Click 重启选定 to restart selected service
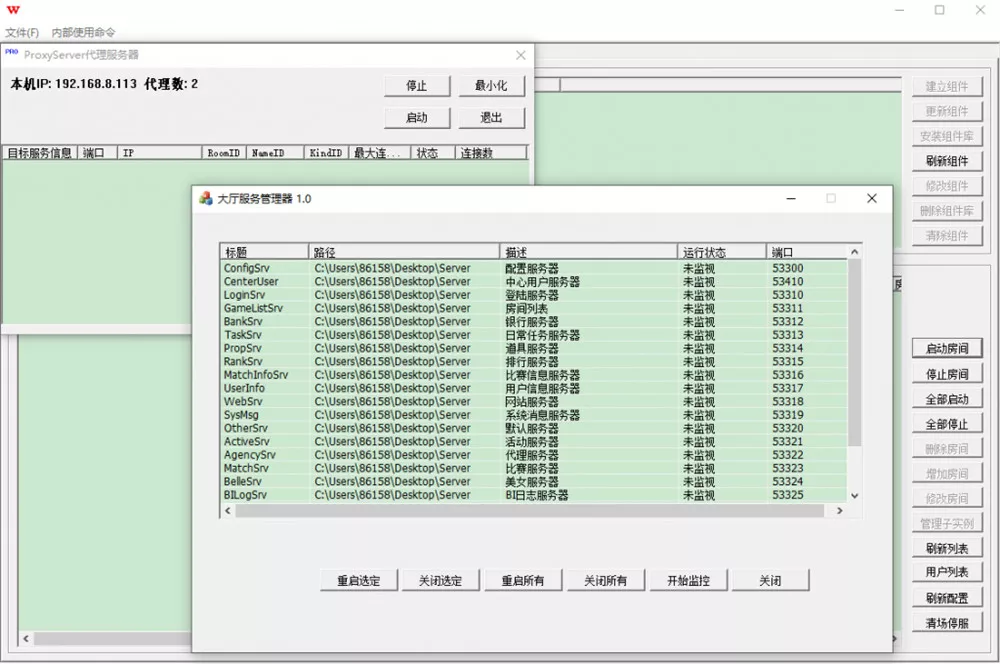The height and width of the screenshot is (664, 1000). [x=357, y=580]
